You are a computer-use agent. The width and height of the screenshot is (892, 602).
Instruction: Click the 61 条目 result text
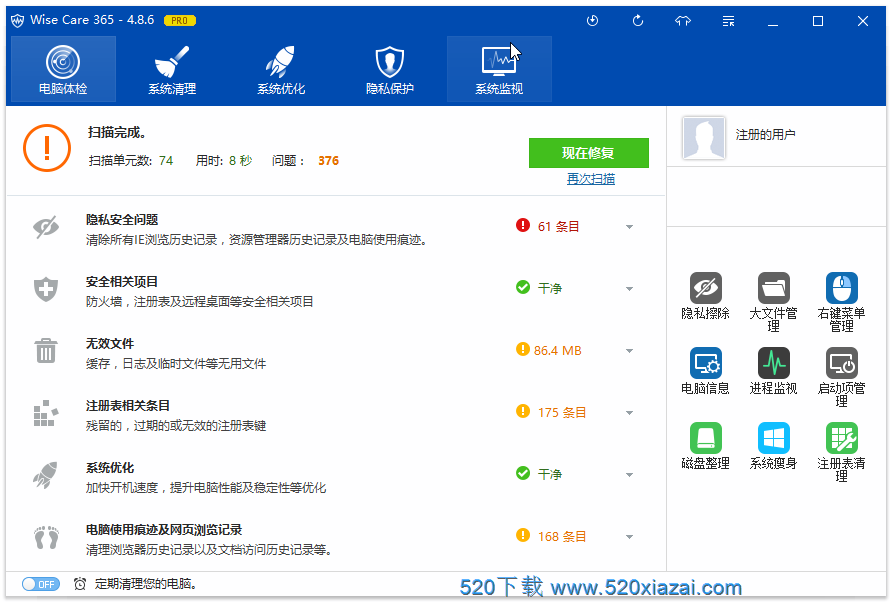(558, 226)
